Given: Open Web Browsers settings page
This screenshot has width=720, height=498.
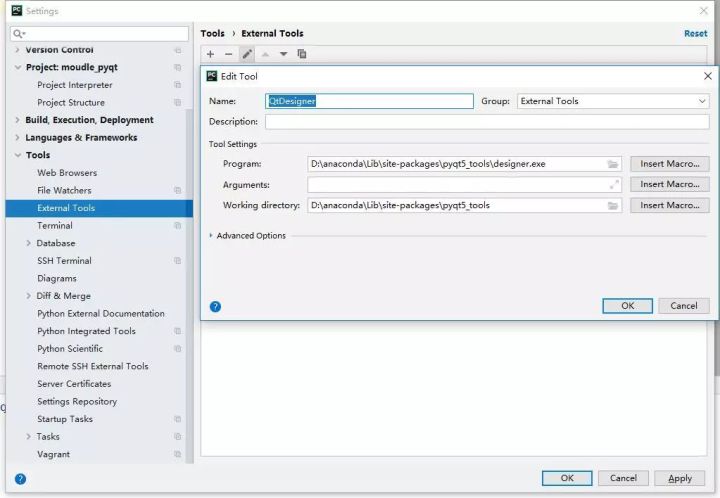Looking at the screenshot, I should (x=67, y=173).
